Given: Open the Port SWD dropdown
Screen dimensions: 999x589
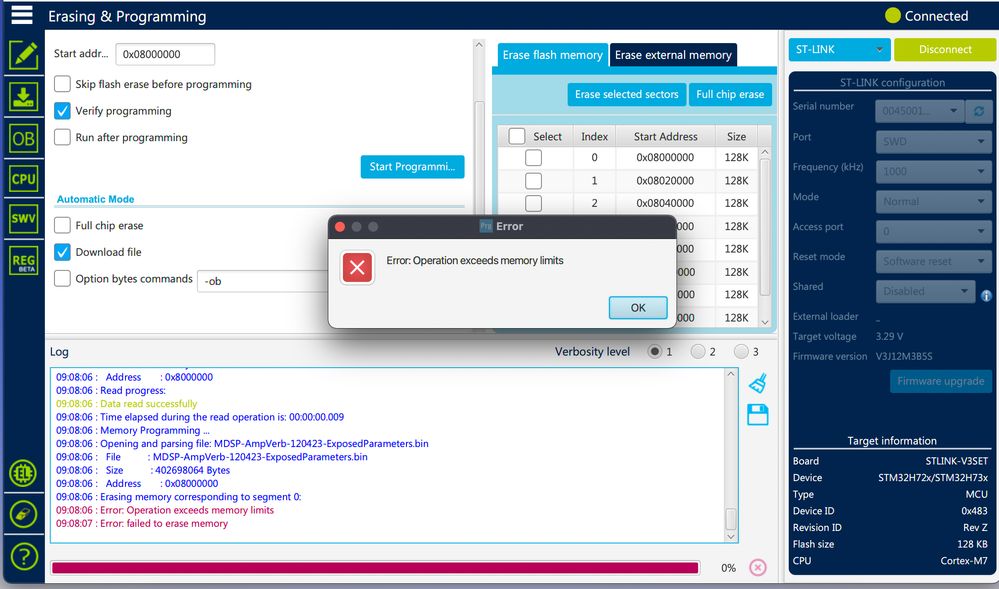Looking at the screenshot, I should point(933,142).
